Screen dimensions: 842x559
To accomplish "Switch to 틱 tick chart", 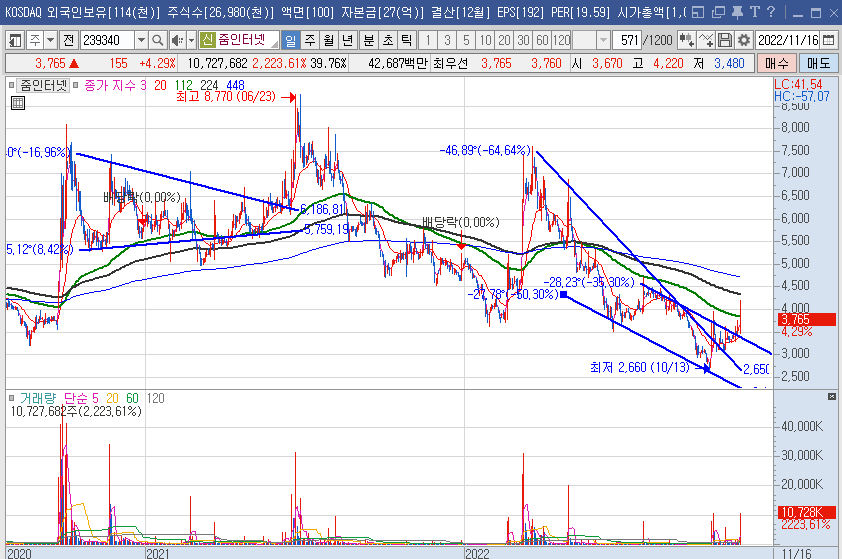I will (x=407, y=40).
